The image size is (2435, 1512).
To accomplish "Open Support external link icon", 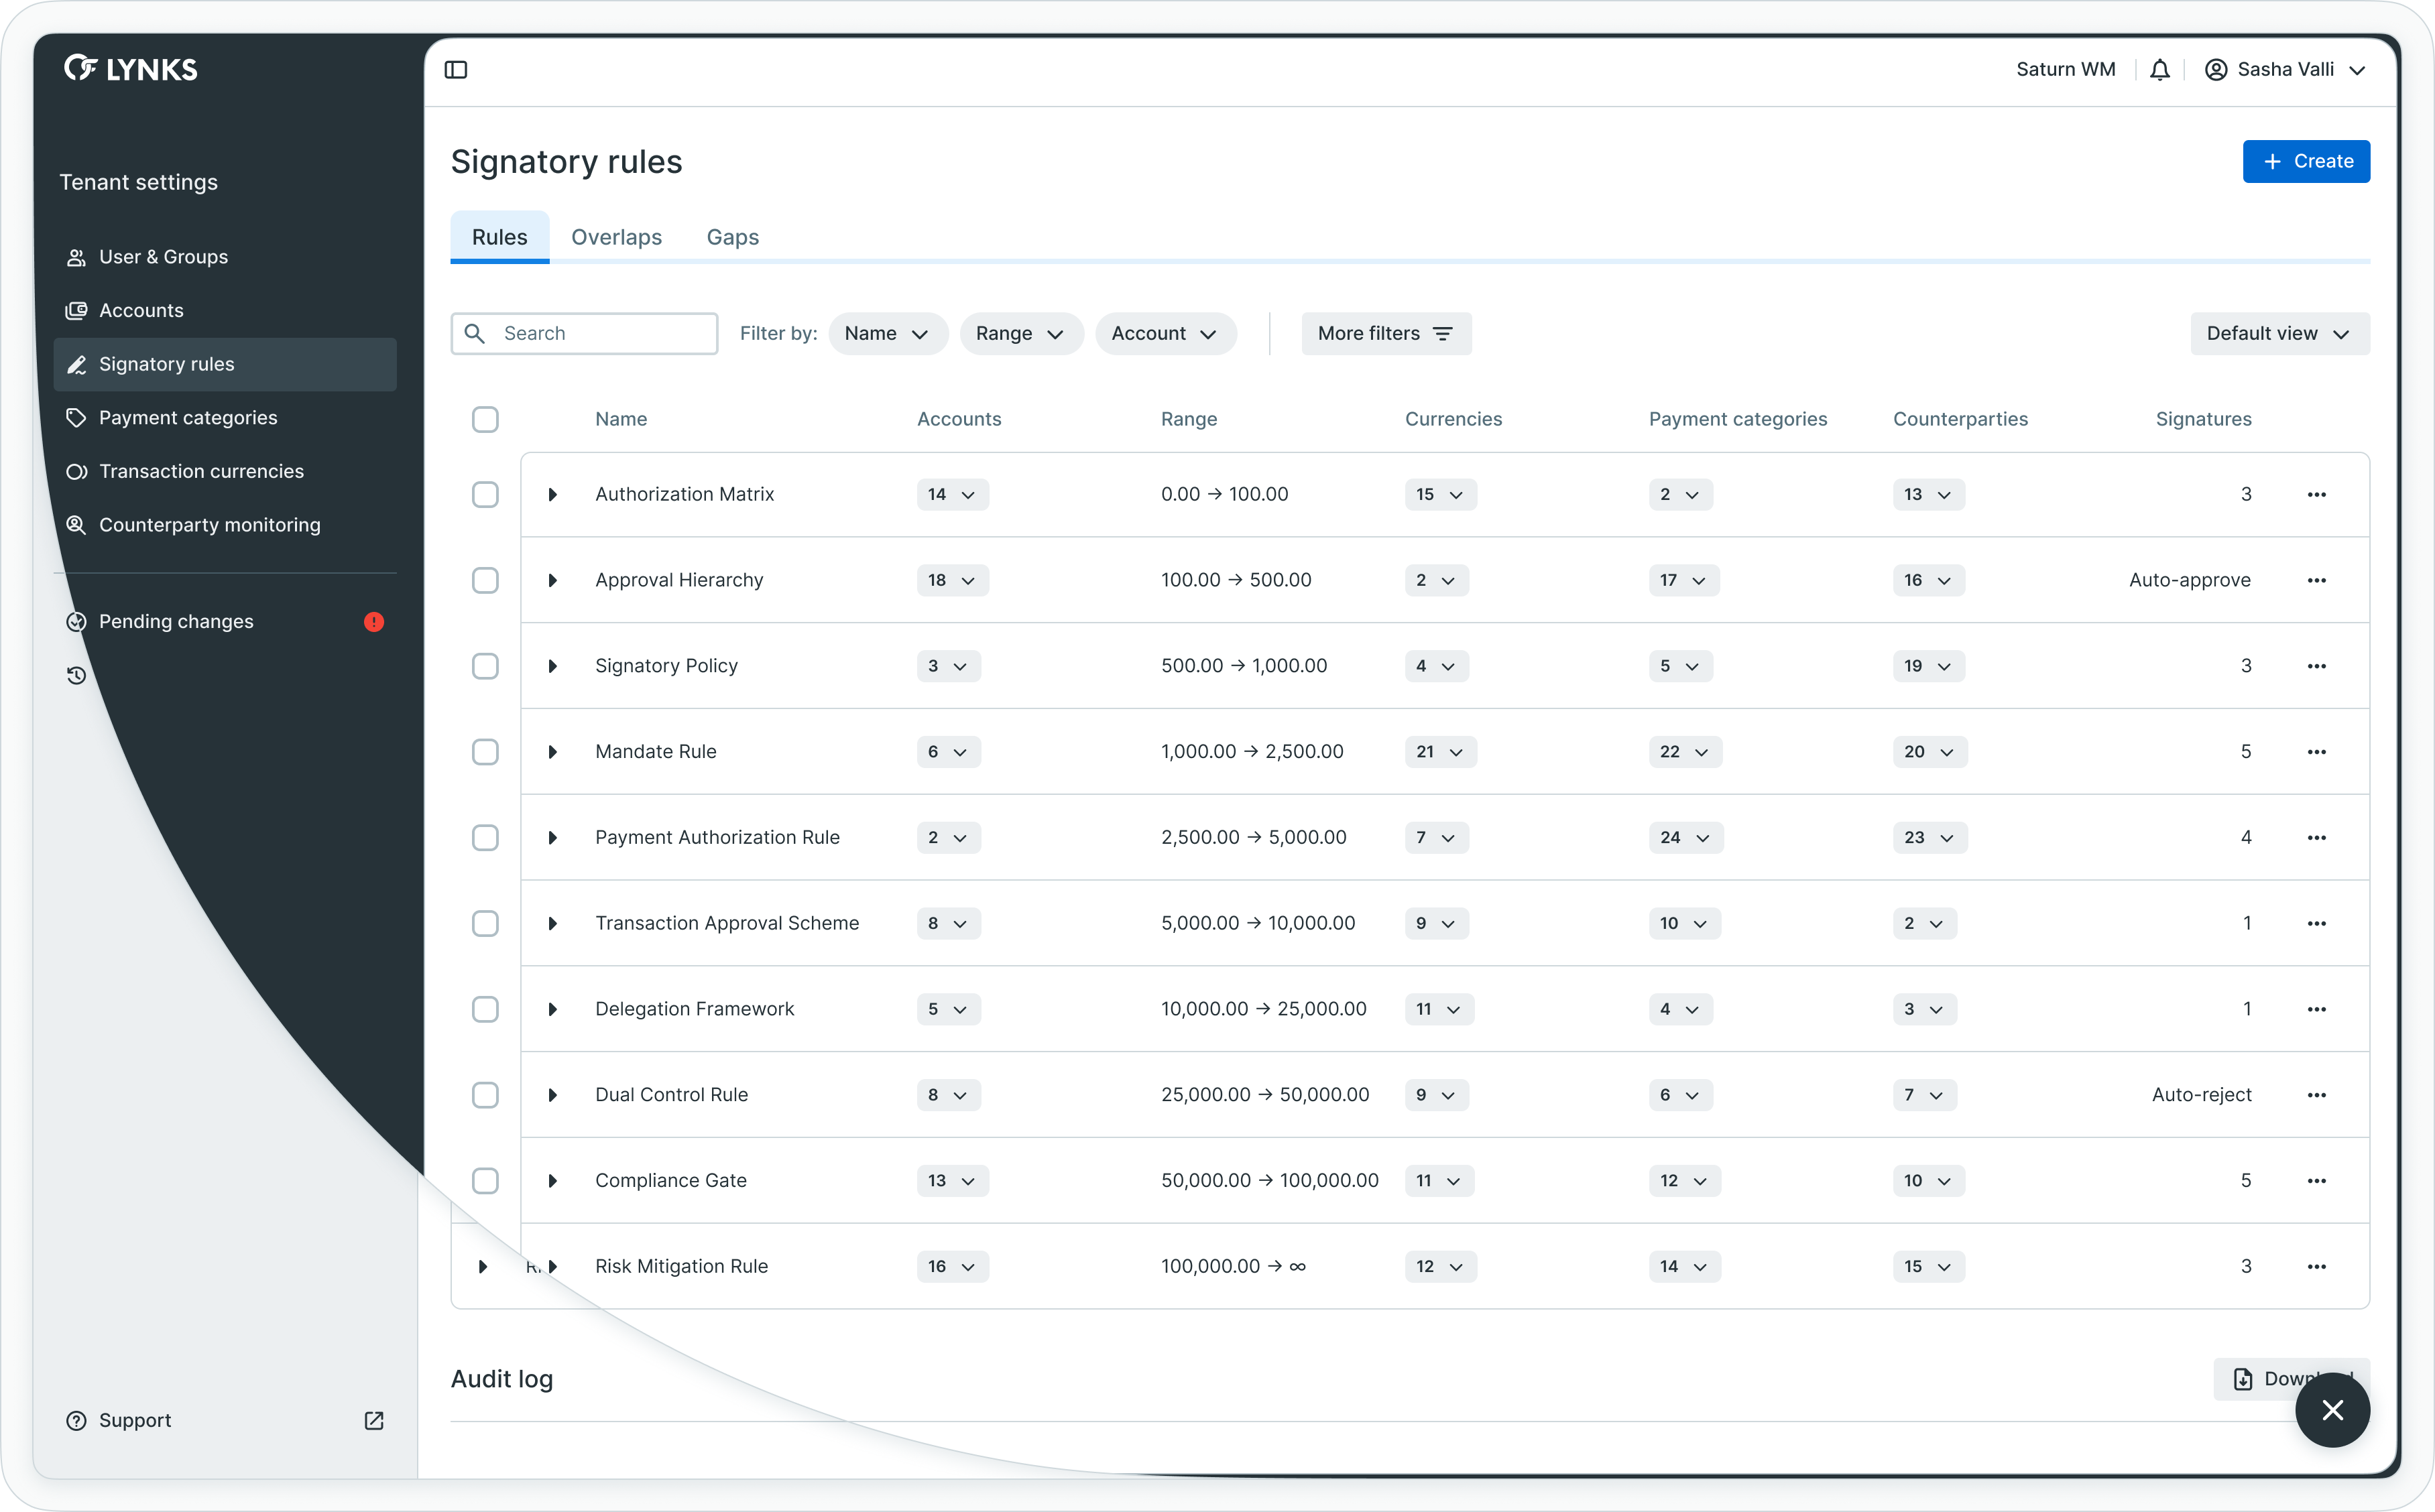I will click(374, 1421).
